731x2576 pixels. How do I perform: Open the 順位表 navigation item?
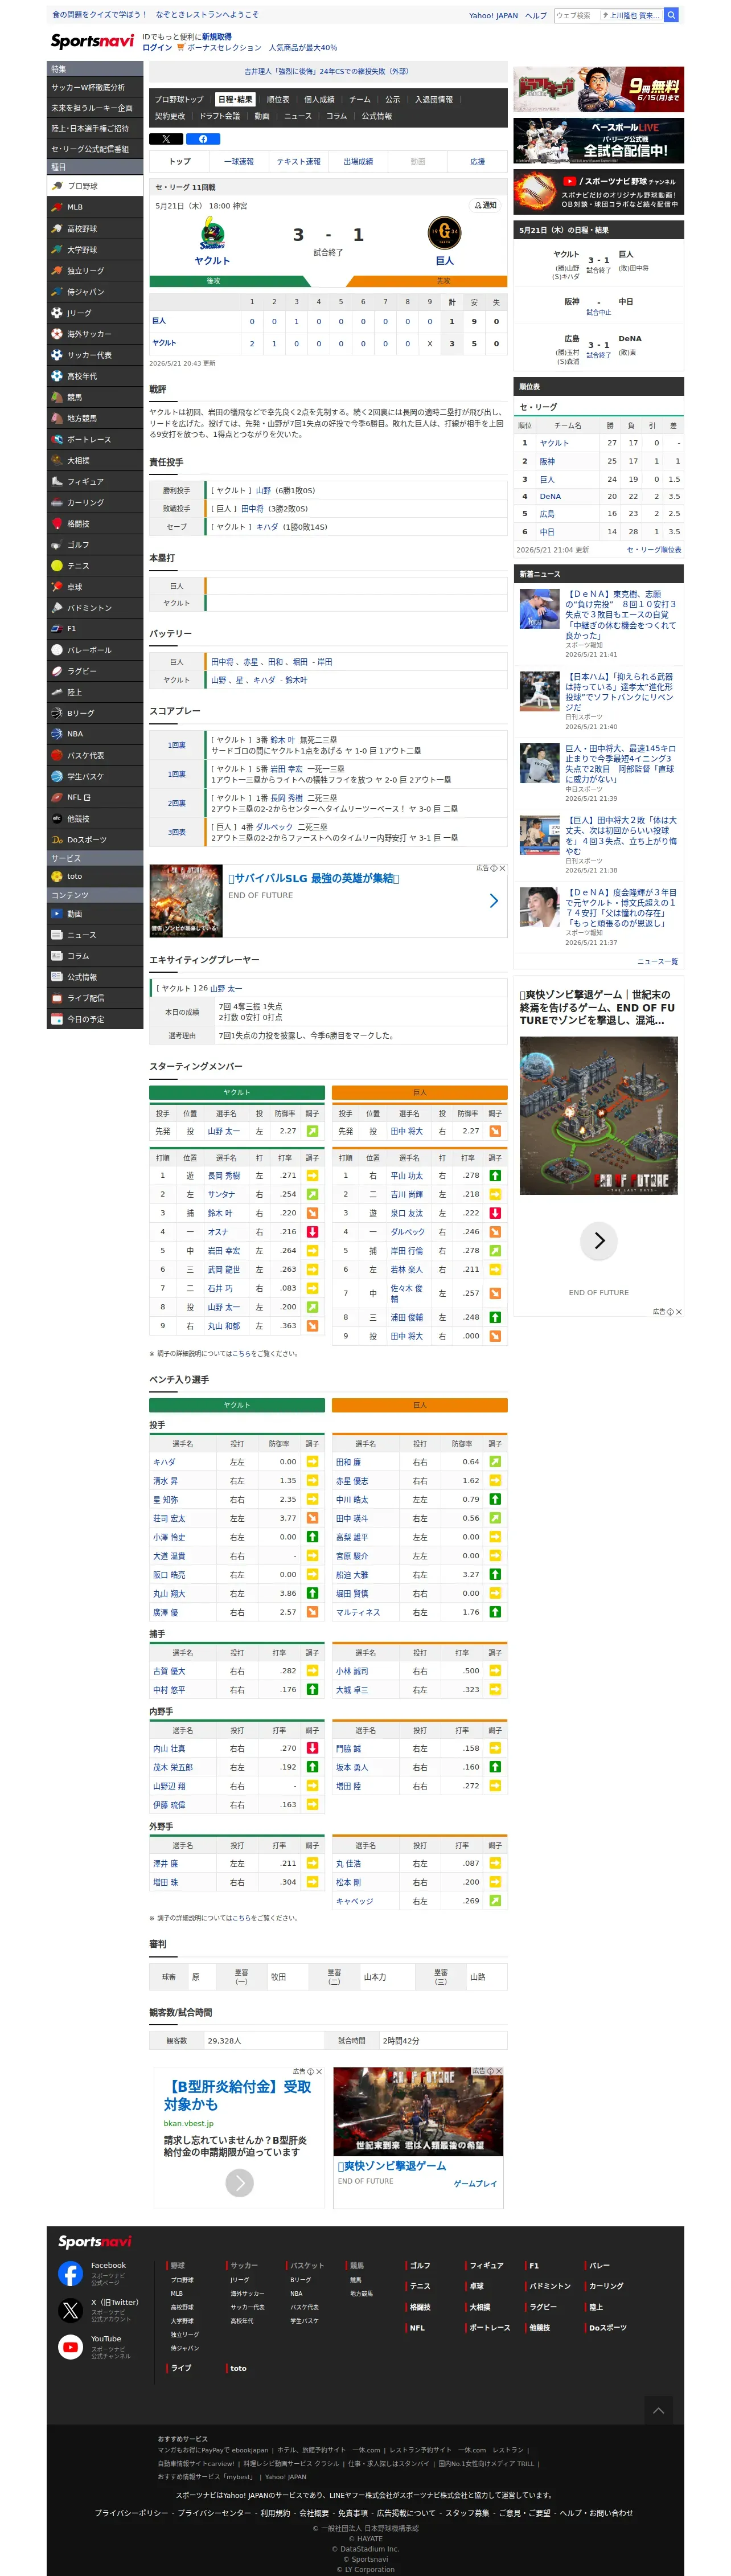tap(278, 100)
